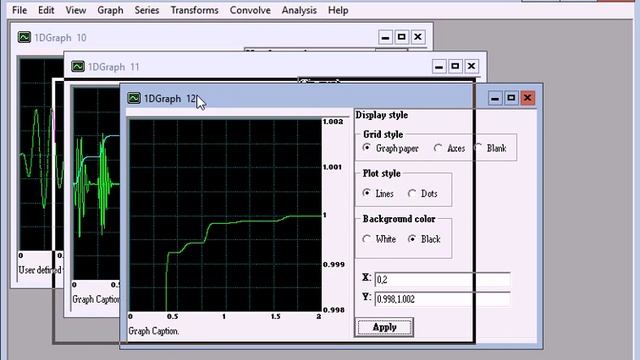Click the X range input field

pos(442,280)
